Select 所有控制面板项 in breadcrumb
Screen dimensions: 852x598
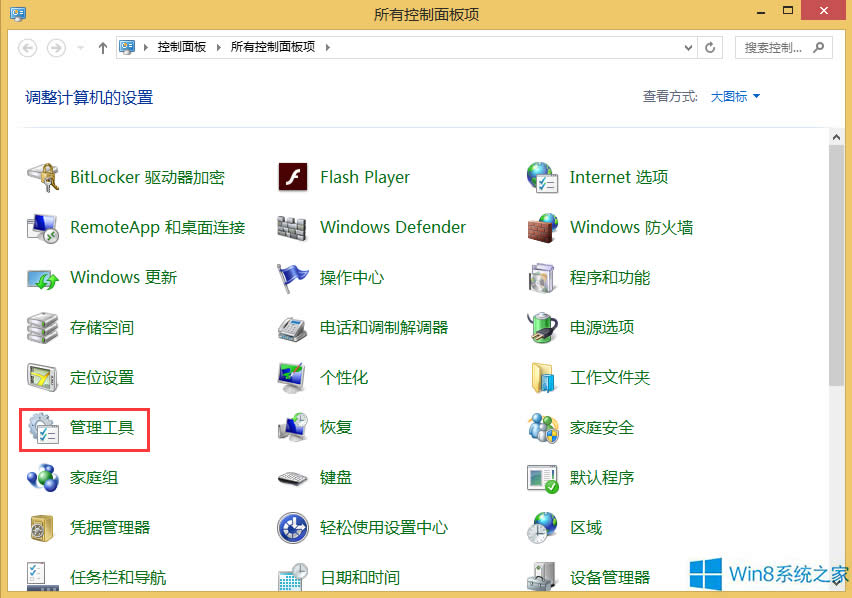pos(274,45)
